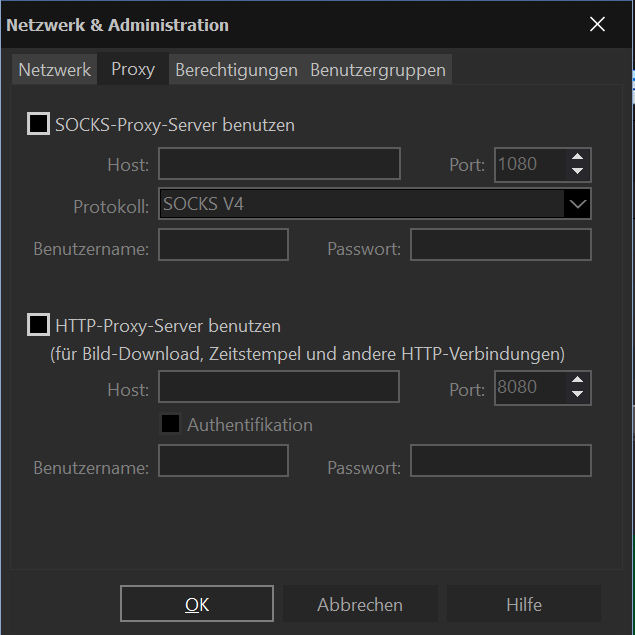Toggle the Authentifikation checkbox
This screenshot has height=635, width=635.
[171, 424]
